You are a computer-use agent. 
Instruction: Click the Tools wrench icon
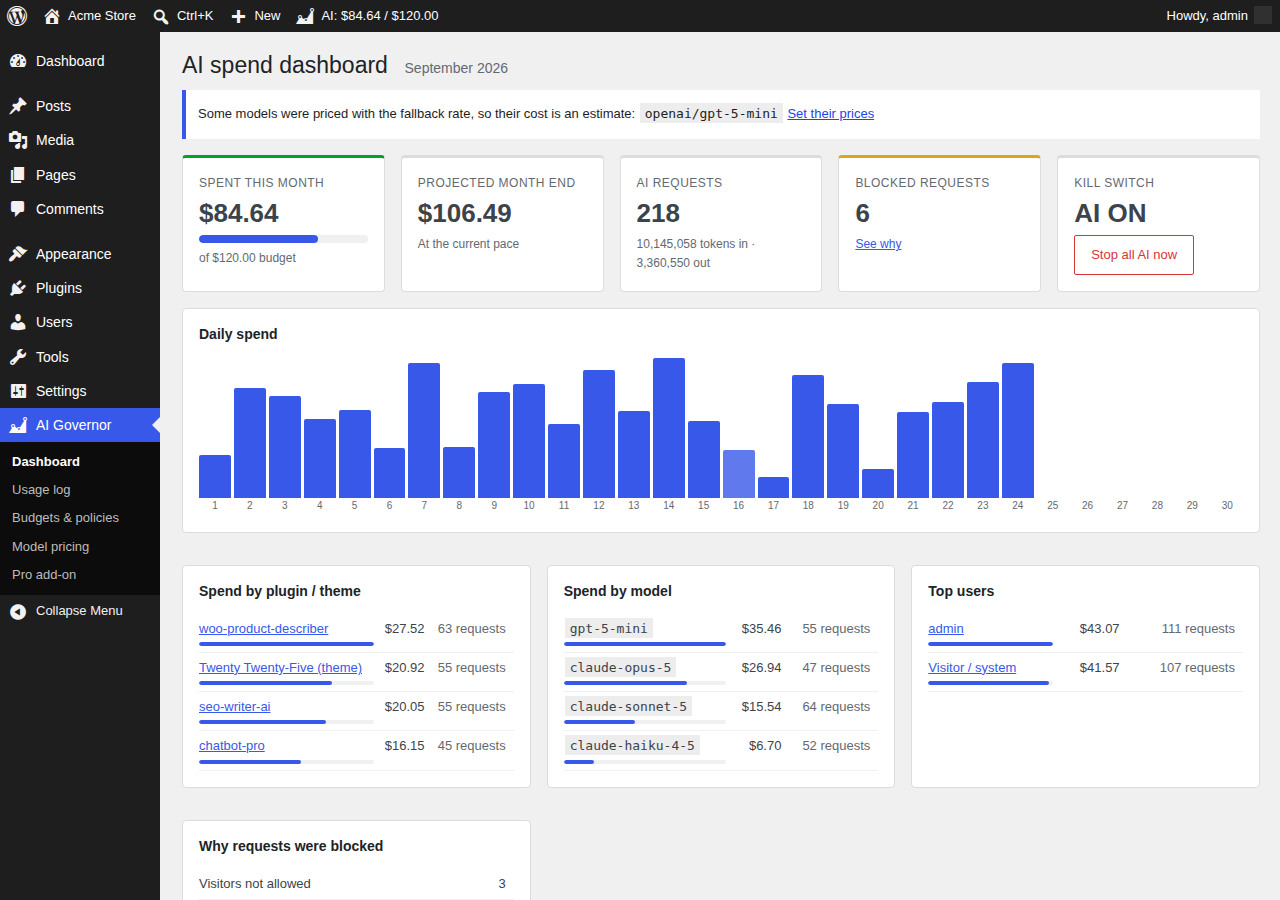18,357
